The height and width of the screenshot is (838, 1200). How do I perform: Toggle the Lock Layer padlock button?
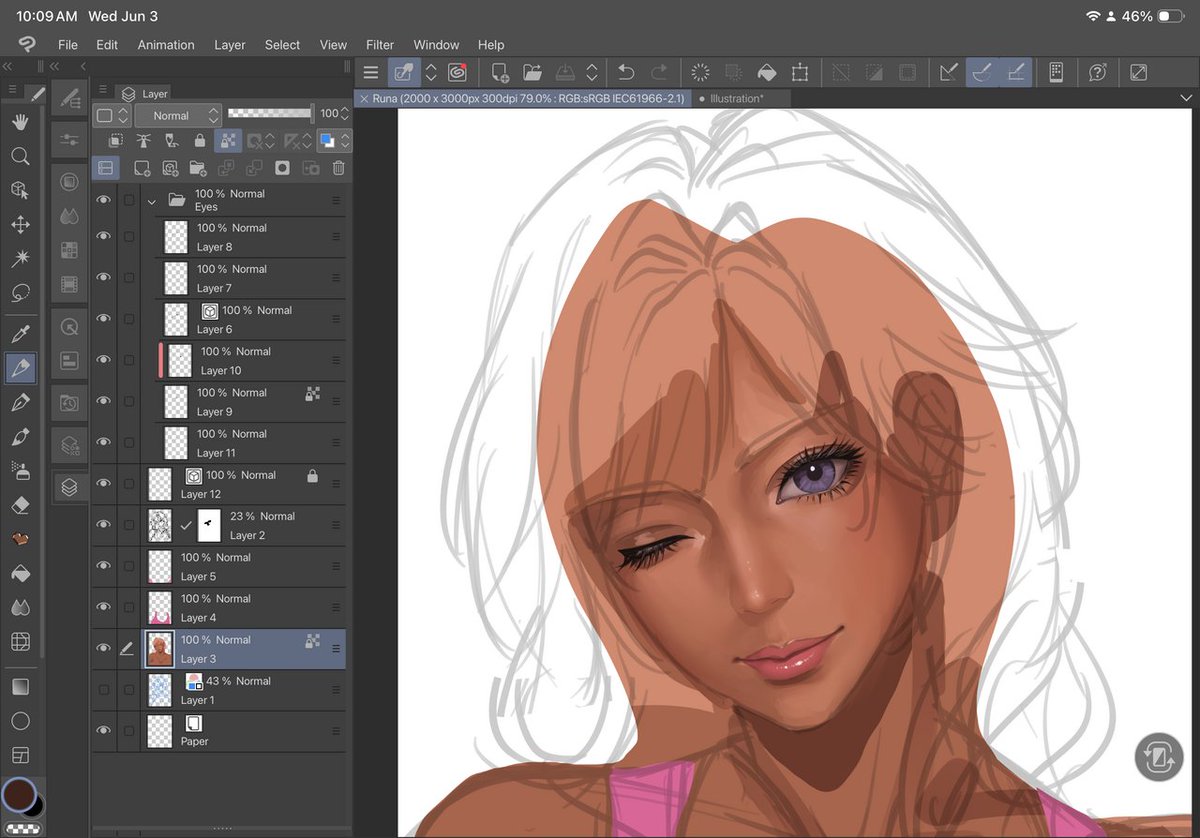(x=200, y=141)
